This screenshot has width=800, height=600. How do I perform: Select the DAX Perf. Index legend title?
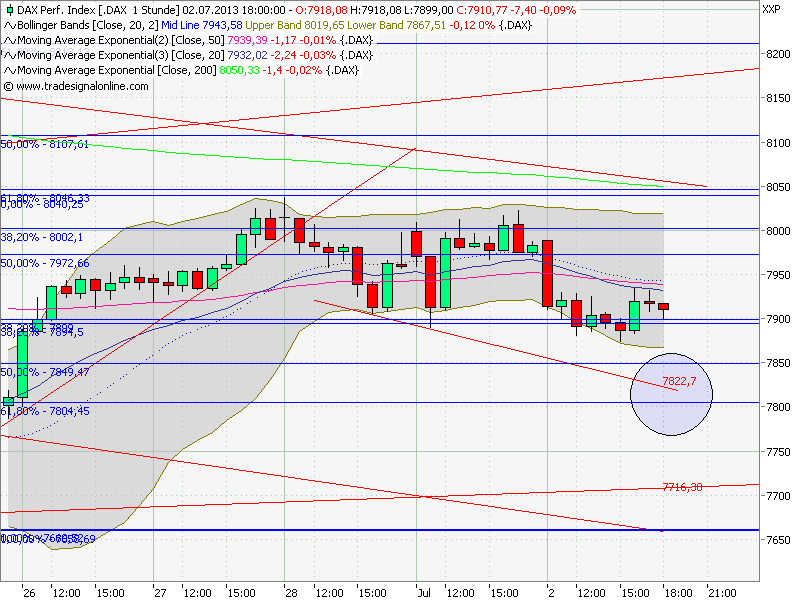point(56,10)
